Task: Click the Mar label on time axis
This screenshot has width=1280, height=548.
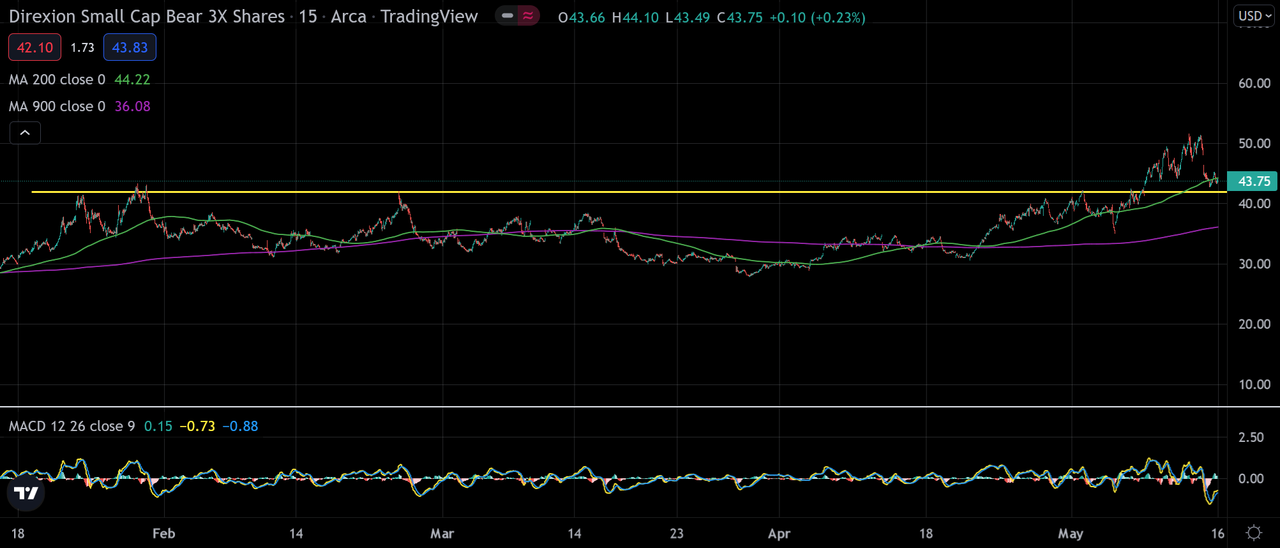Action: (442, 532)
